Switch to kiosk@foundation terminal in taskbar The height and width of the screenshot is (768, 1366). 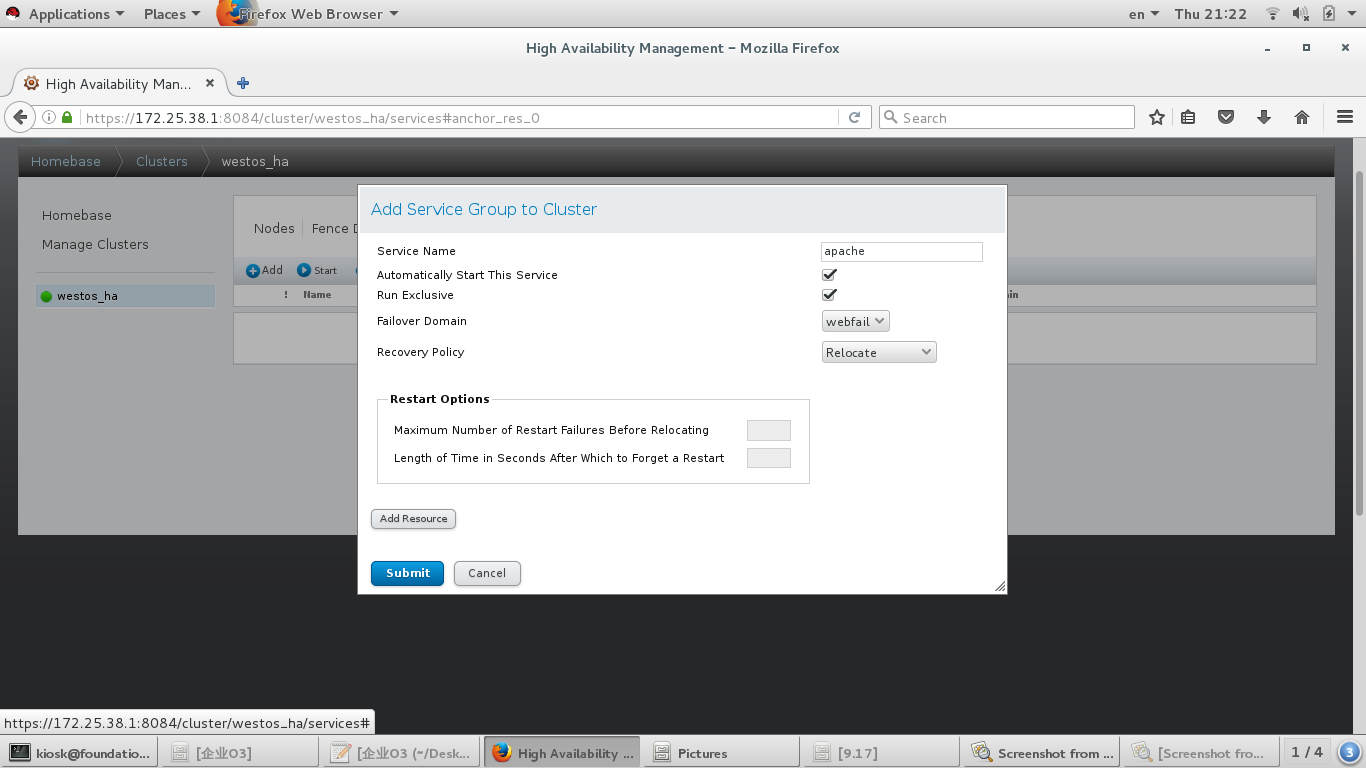click(81, 753)
